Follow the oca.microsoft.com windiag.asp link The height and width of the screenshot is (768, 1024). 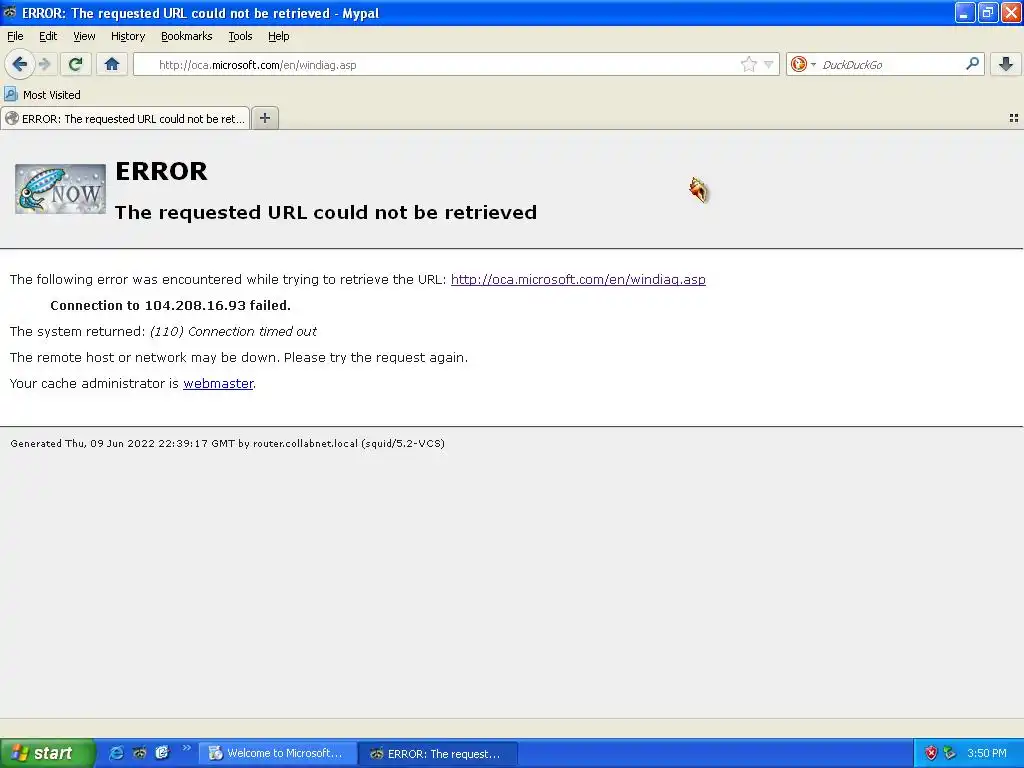click(x=578, y=280)
